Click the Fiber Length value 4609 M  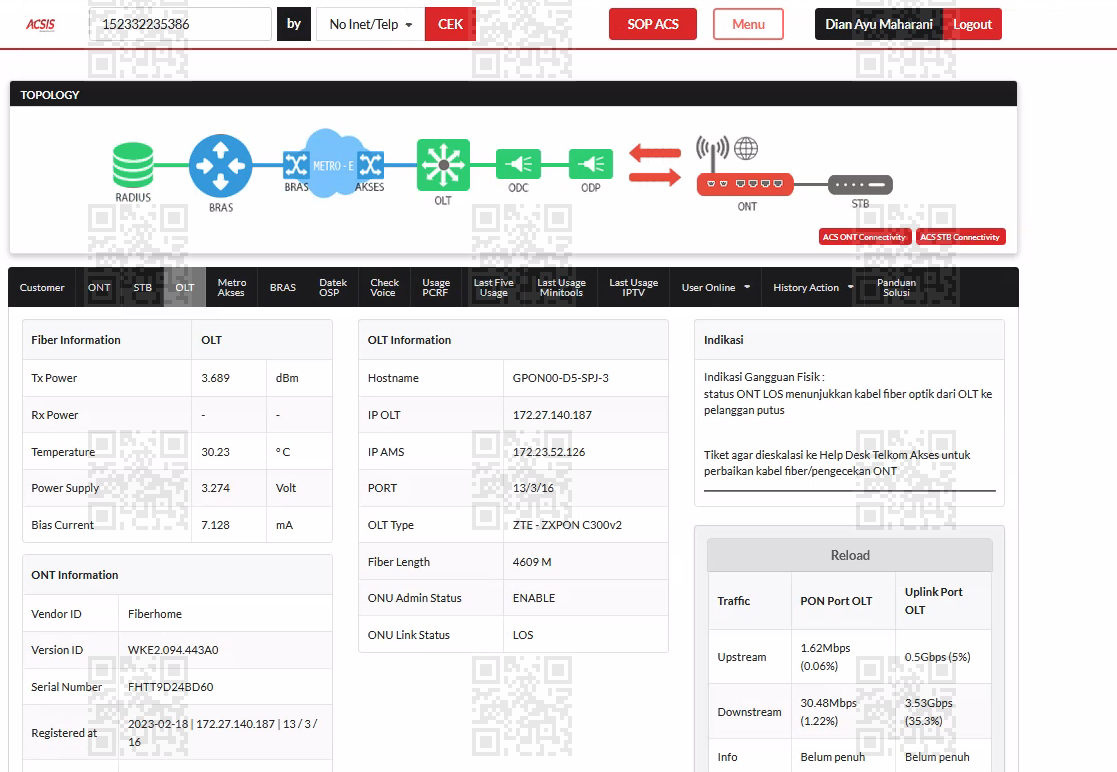coord(531,562)
